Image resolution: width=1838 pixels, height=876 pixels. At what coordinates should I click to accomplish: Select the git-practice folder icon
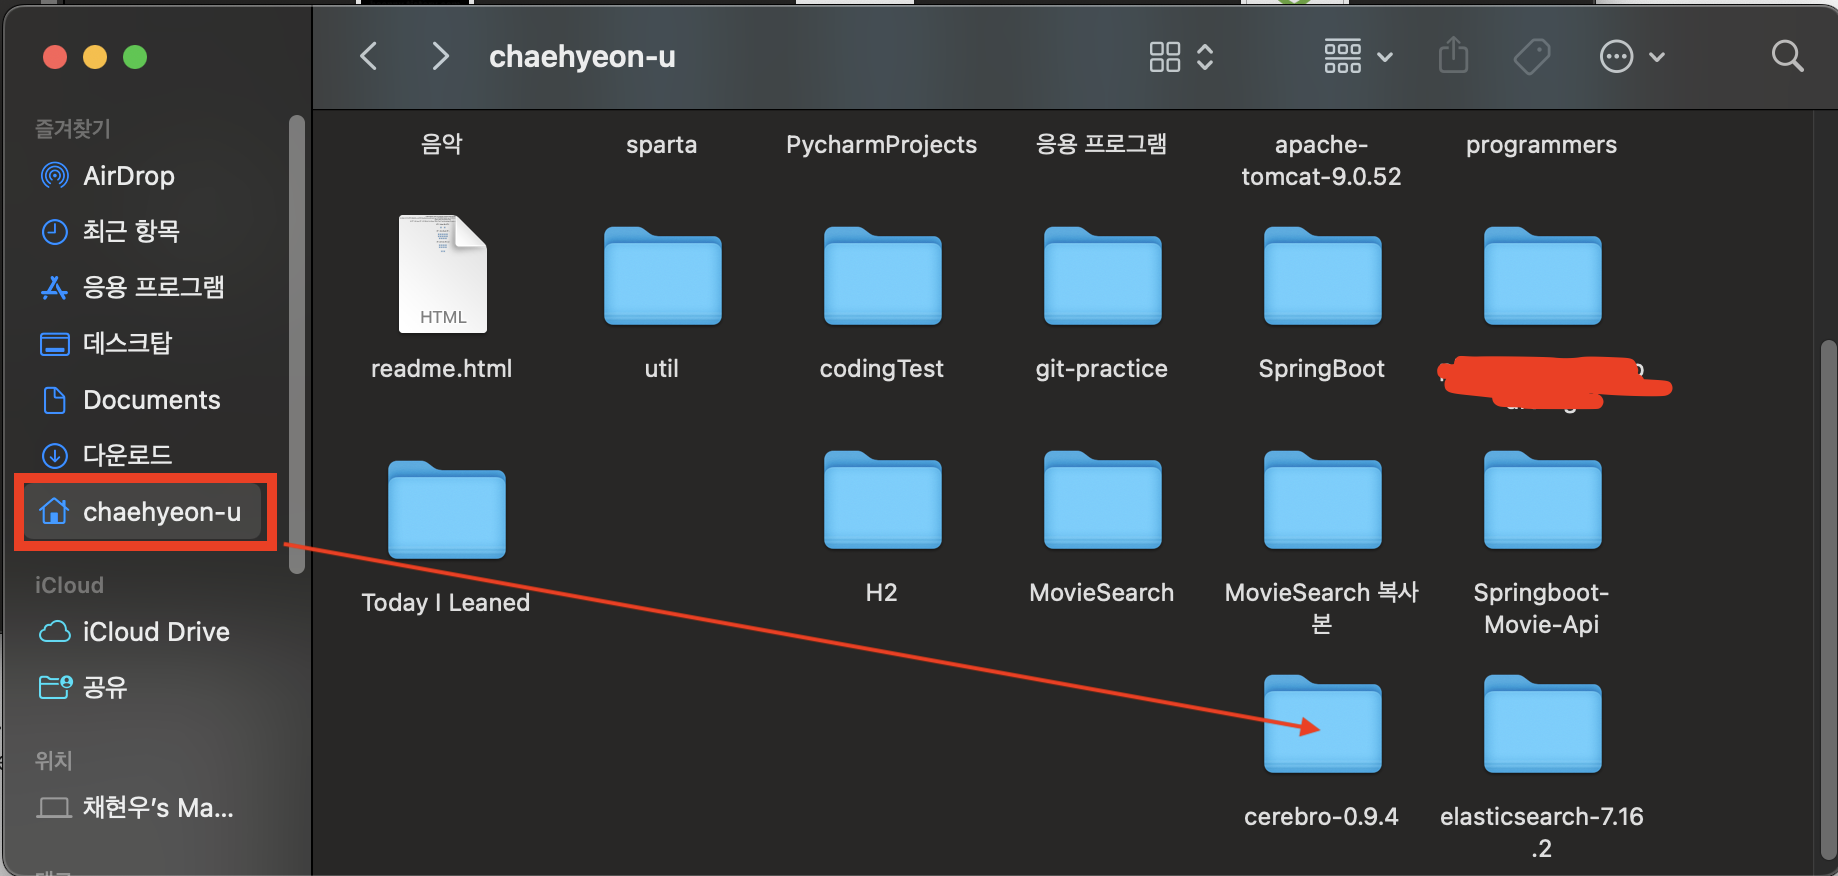coord(1102,276)
